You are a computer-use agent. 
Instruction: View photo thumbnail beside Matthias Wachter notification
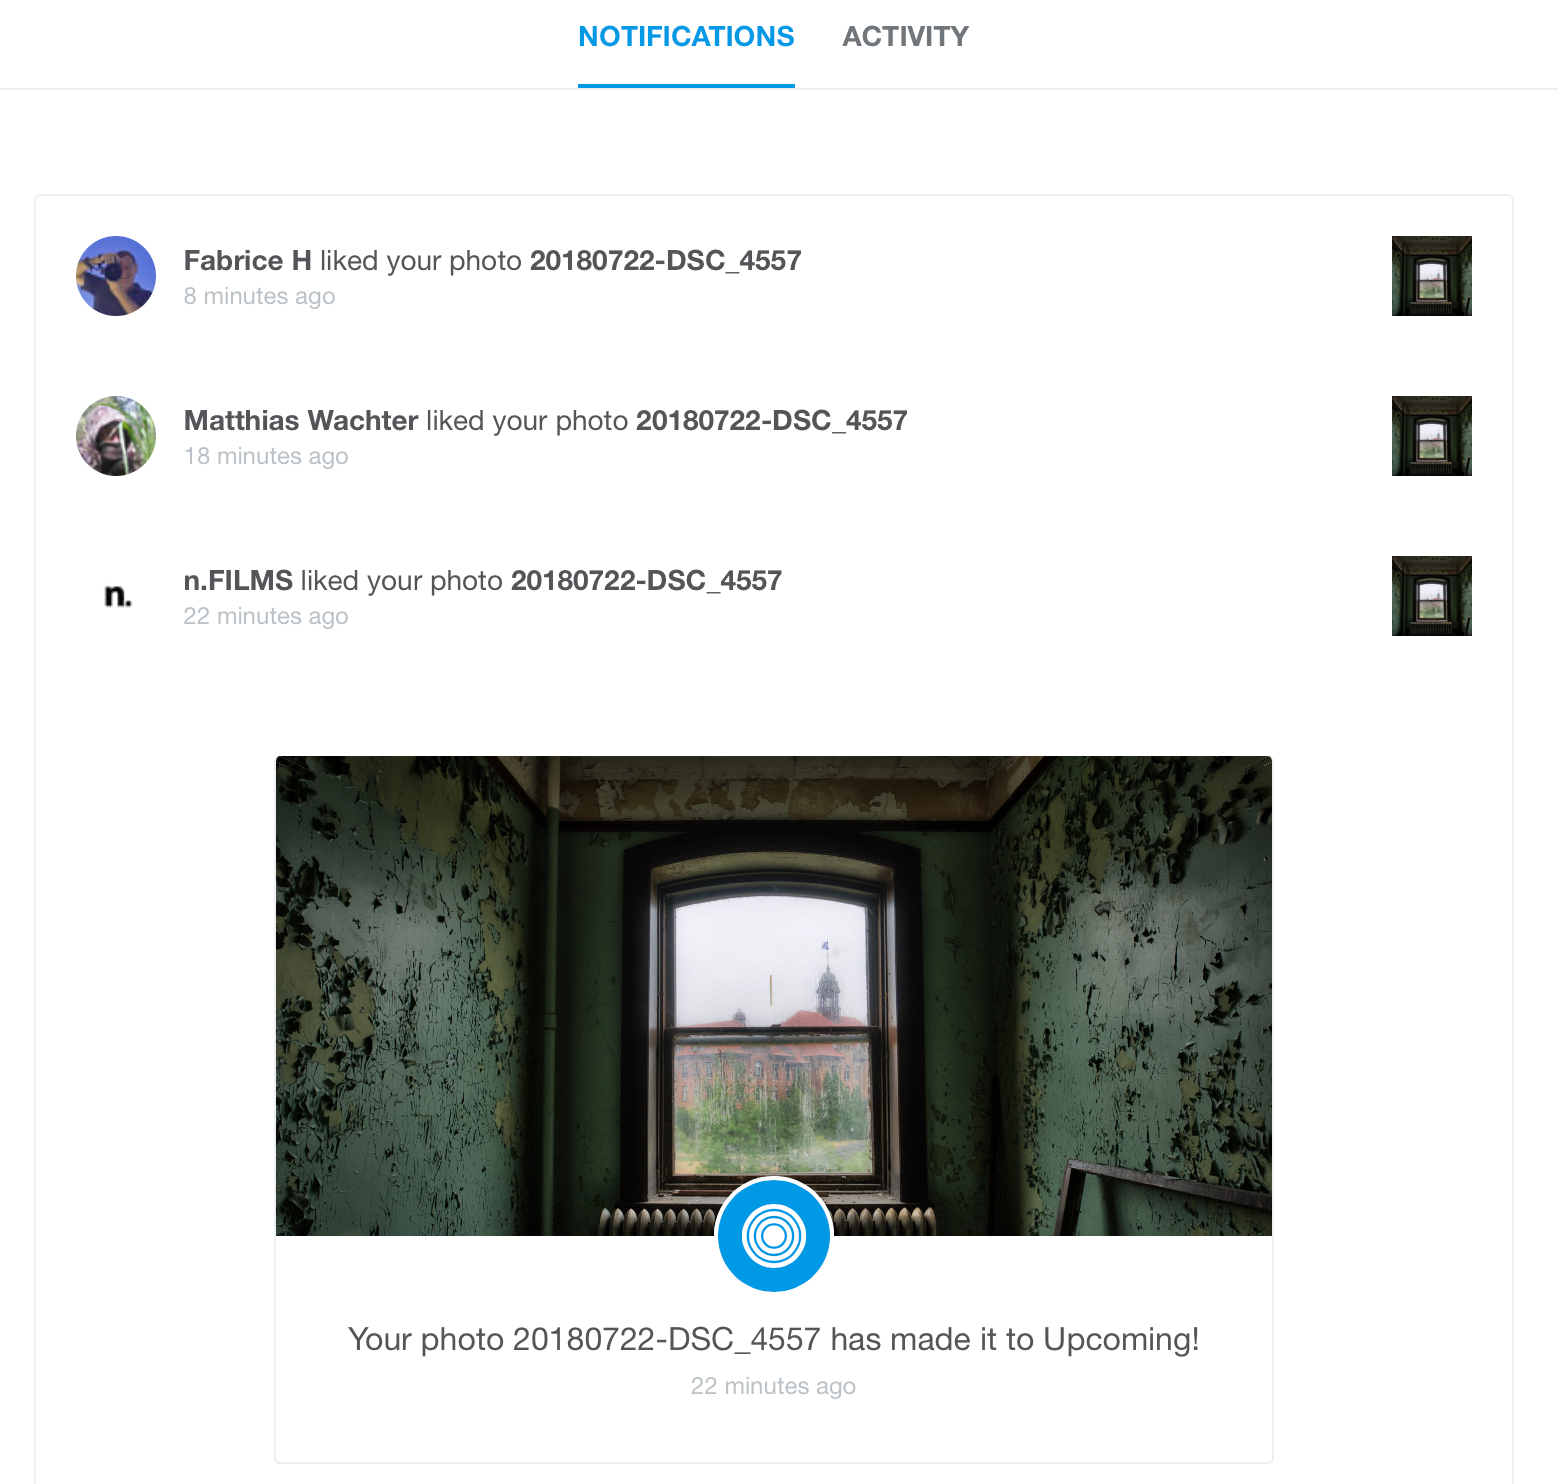(x=1432, y=436)
